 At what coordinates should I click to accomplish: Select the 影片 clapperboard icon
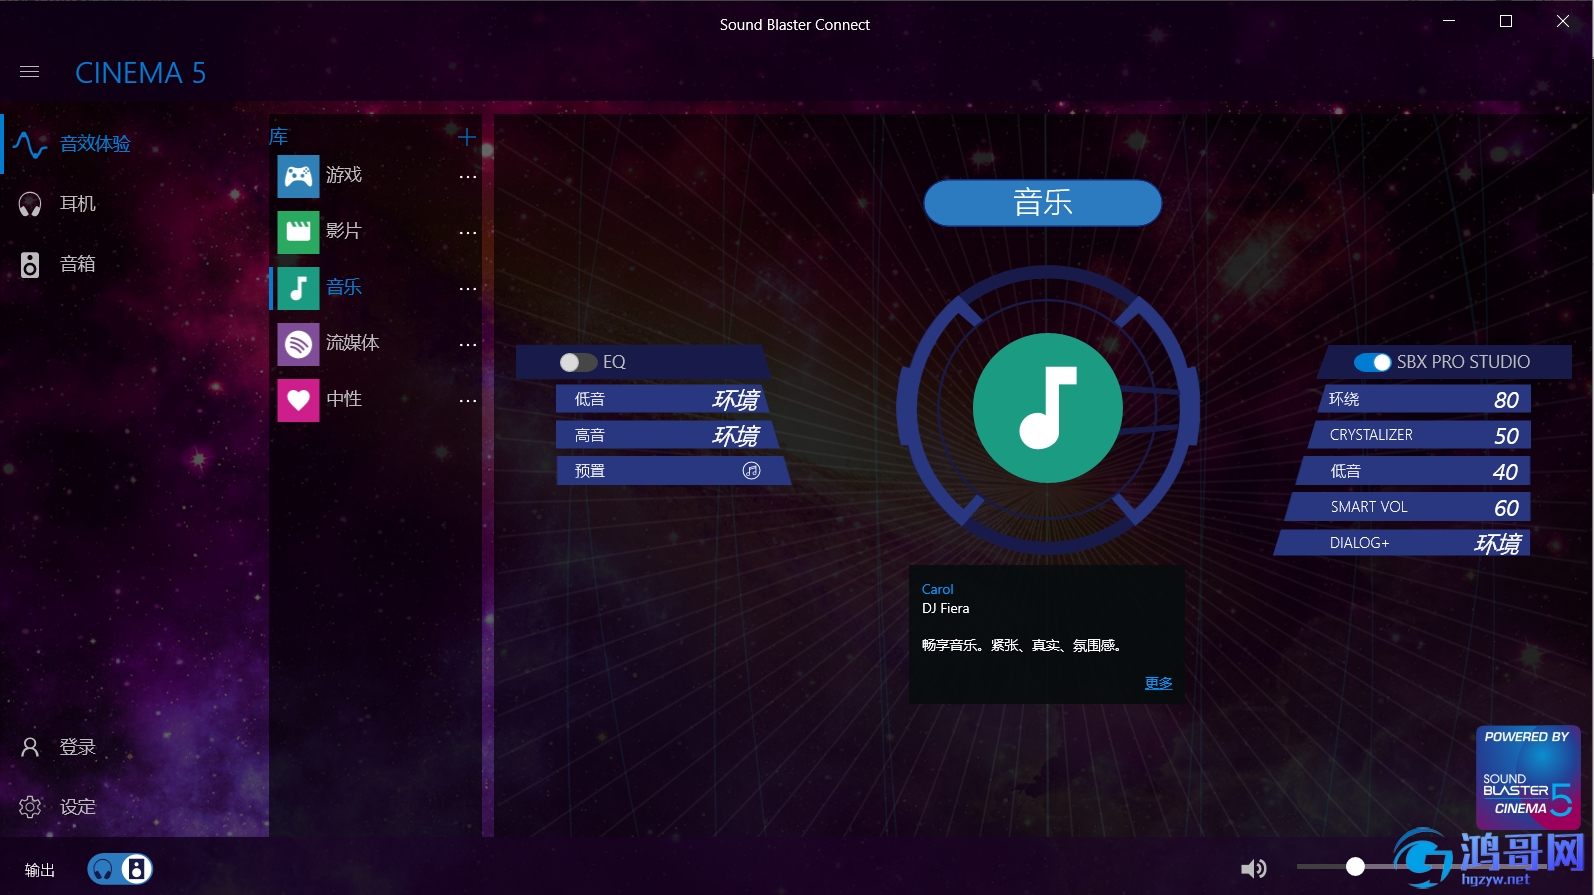(298, 232)
